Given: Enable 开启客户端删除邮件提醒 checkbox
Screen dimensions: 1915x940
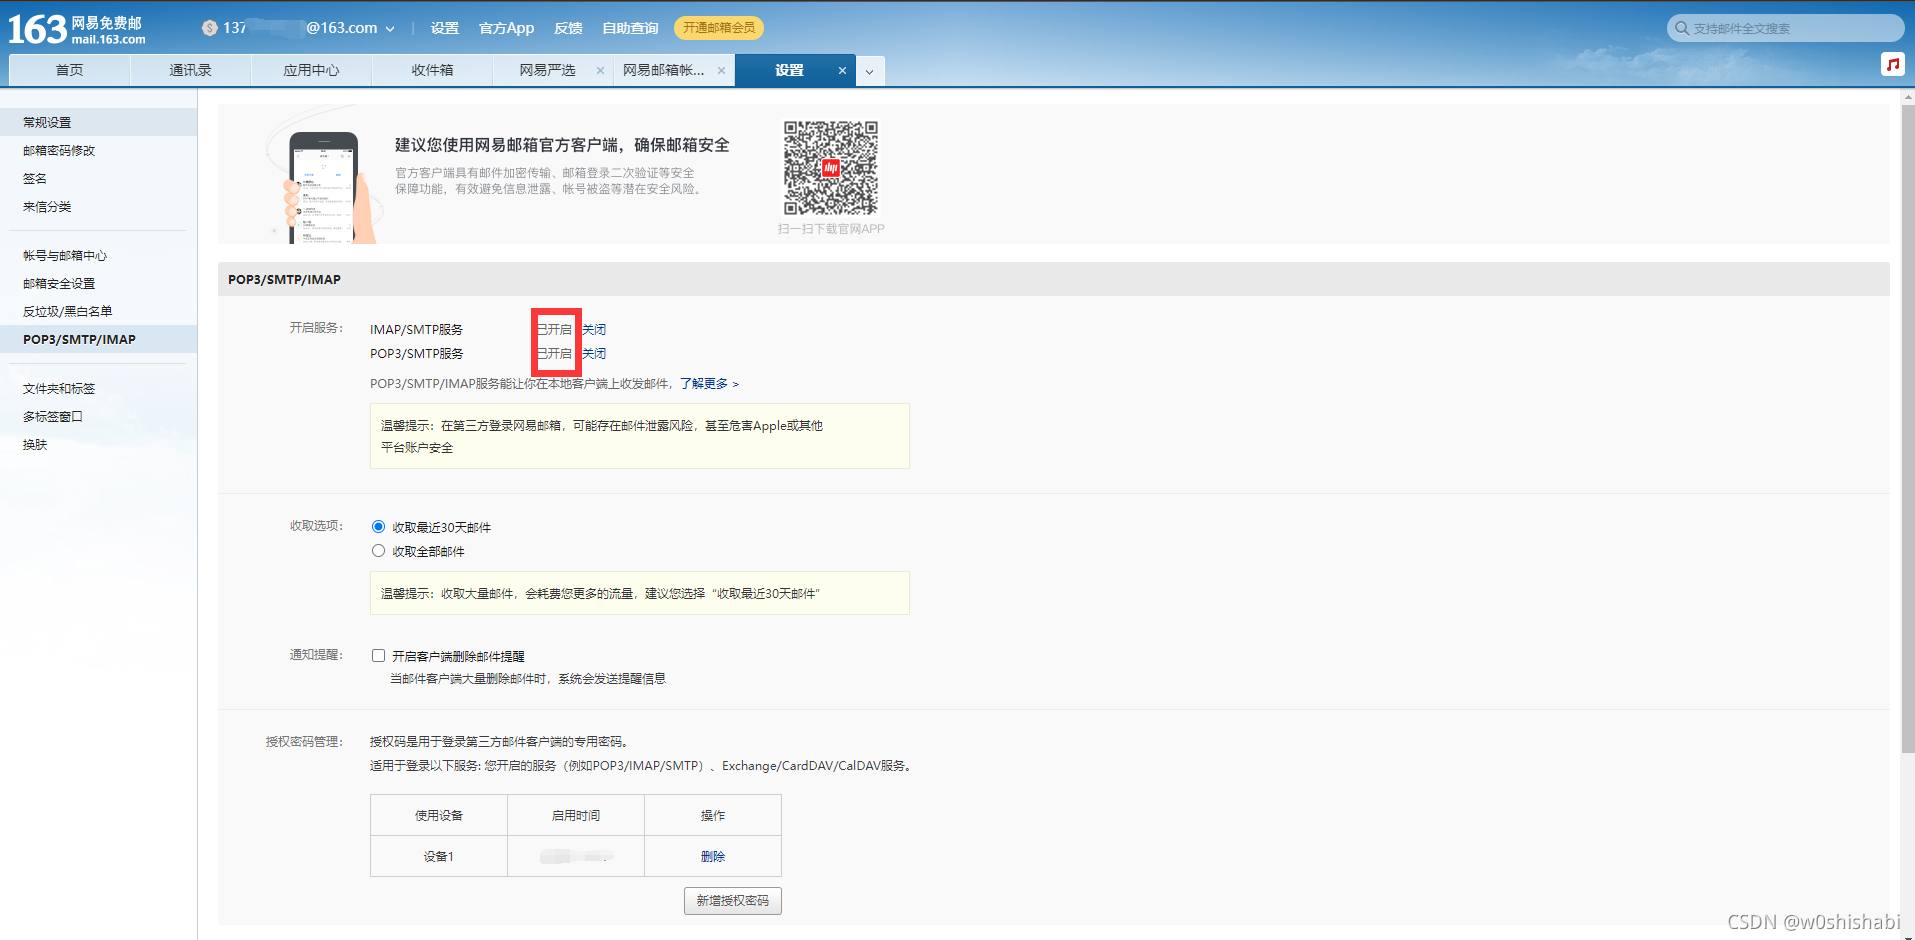Looking at the screenshot, I should [x=378, y=655].
